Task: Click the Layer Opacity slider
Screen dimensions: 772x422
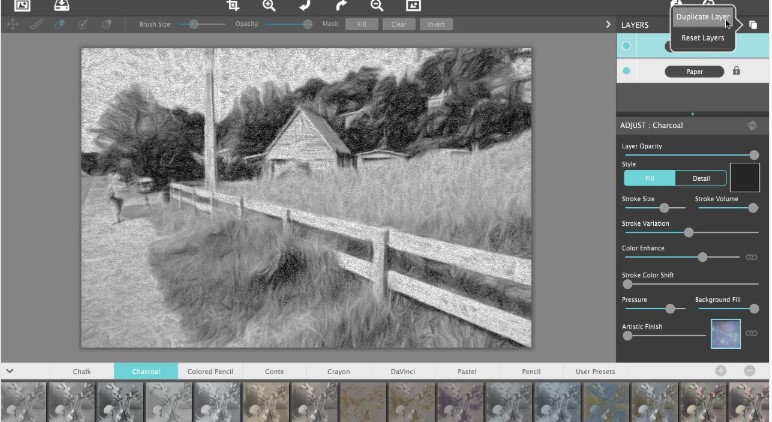Action: (691, 155)
